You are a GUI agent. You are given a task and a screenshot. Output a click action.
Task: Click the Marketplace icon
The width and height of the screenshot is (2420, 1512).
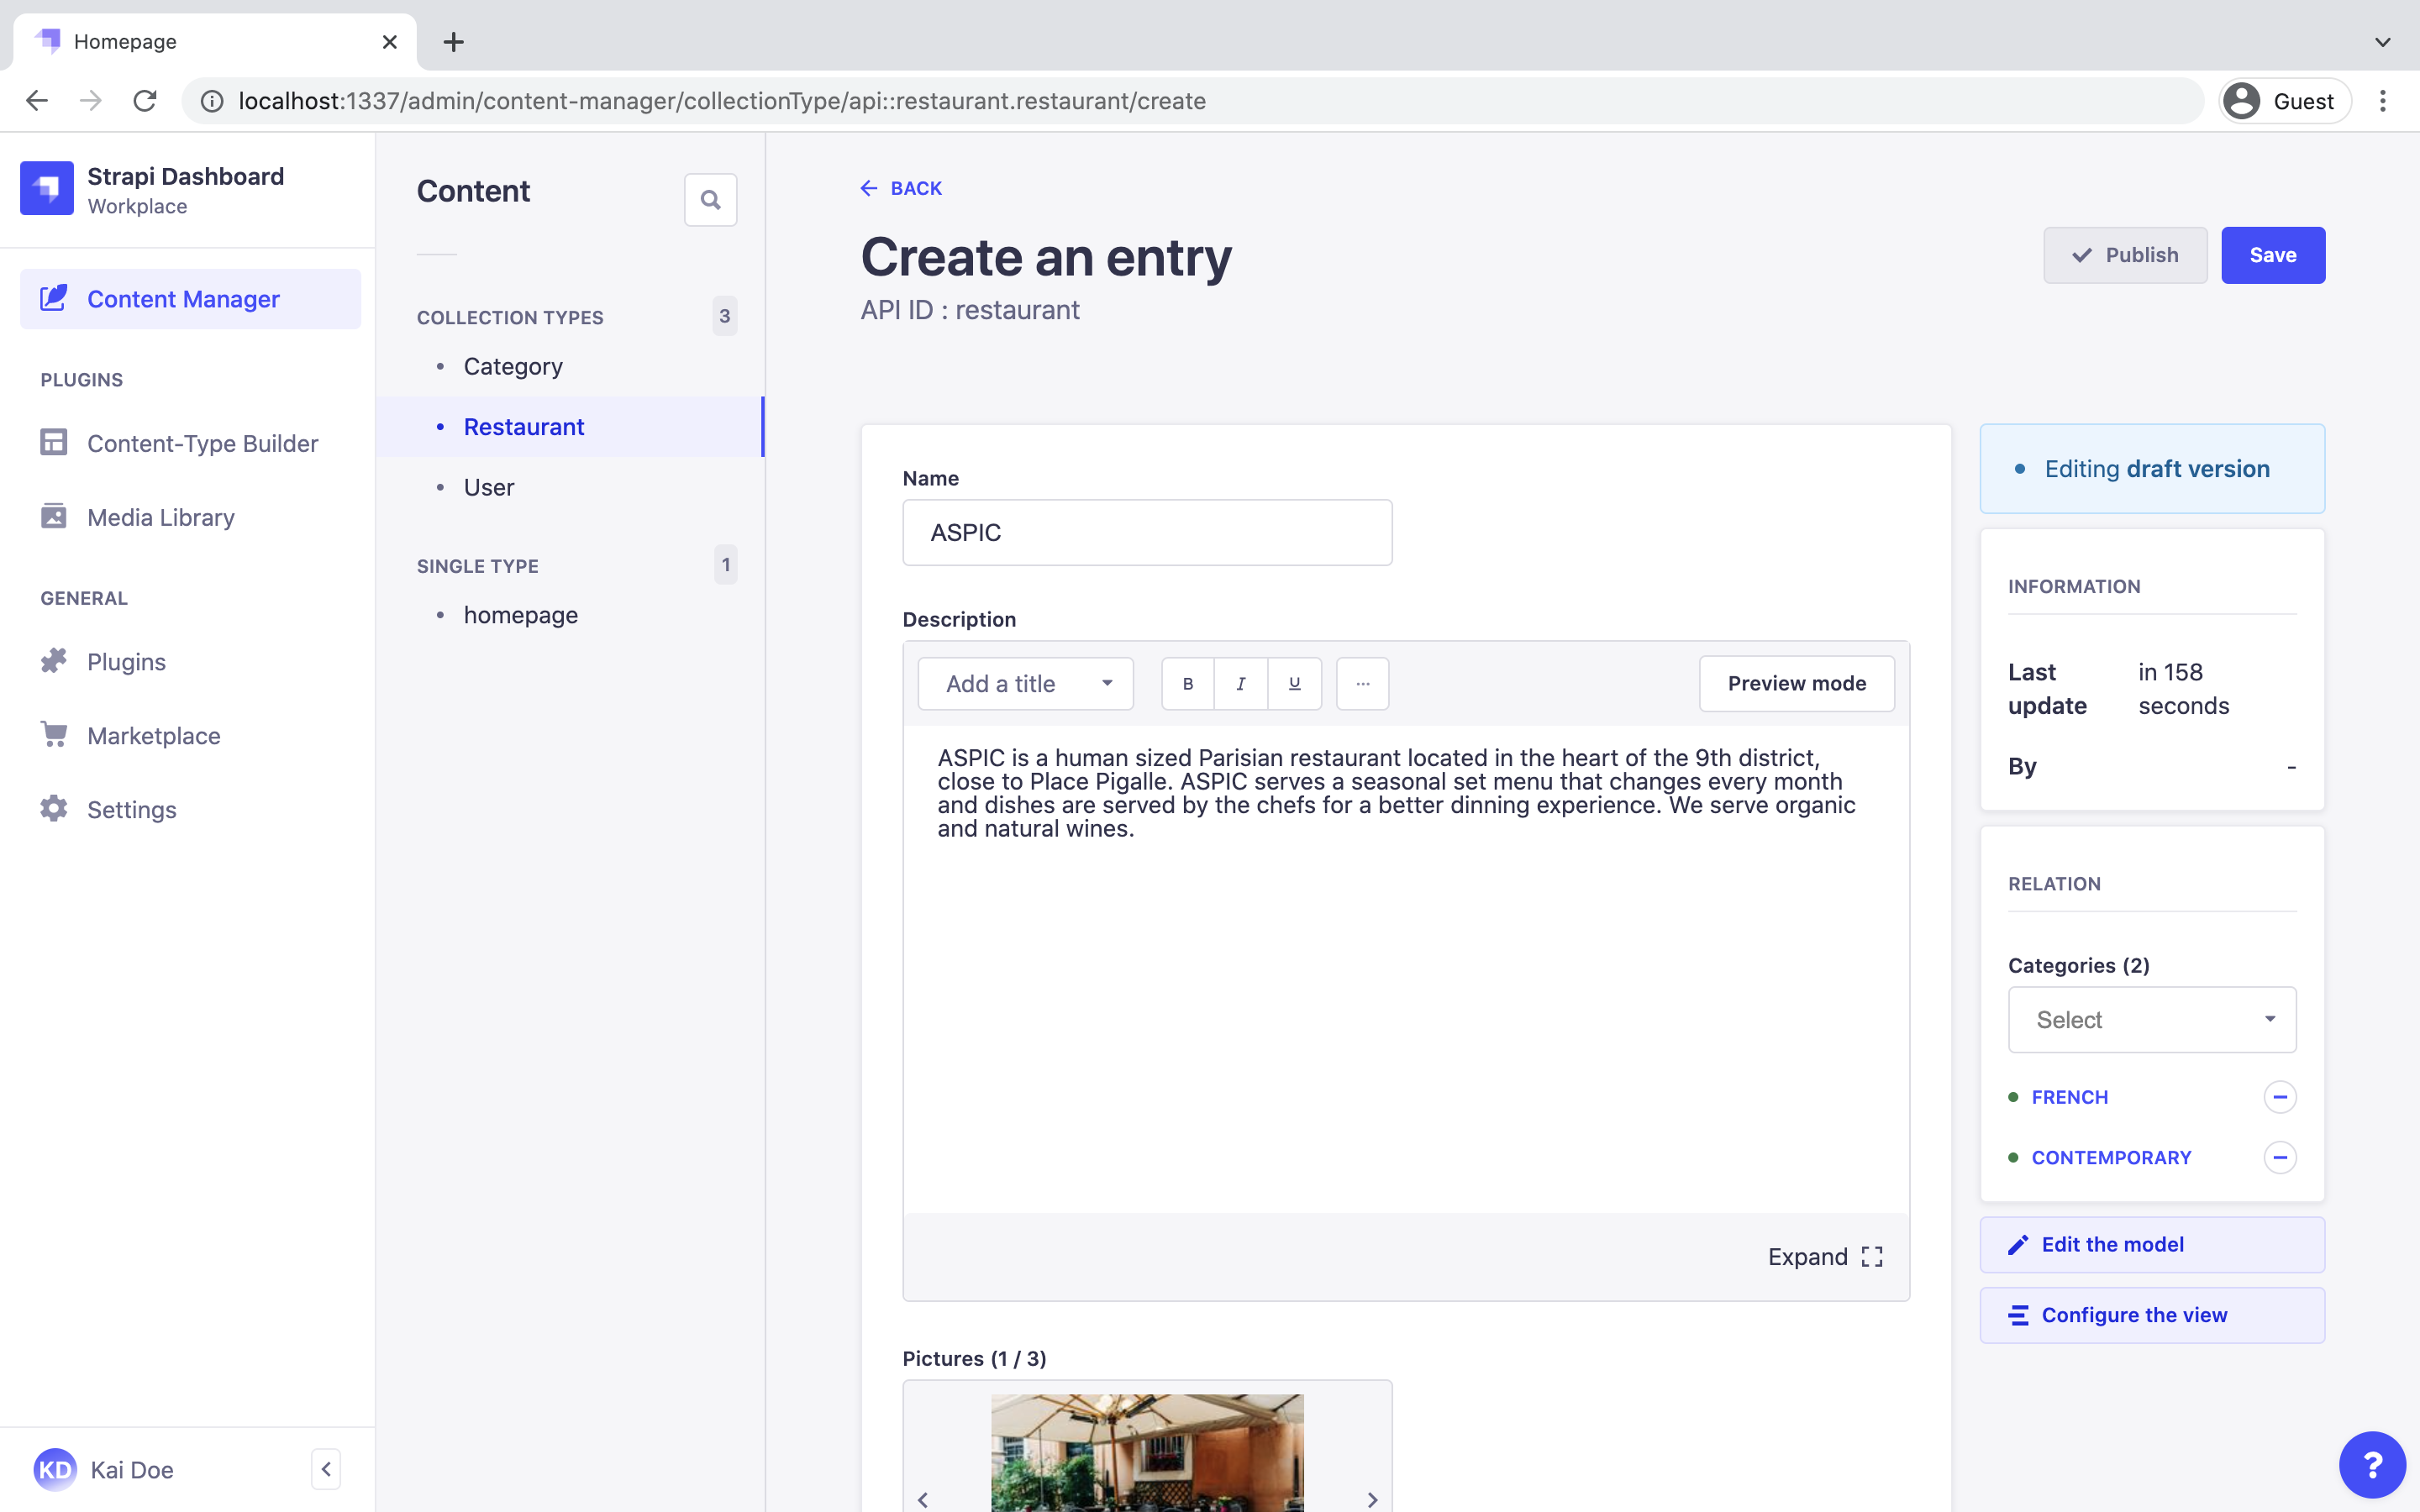54,733
